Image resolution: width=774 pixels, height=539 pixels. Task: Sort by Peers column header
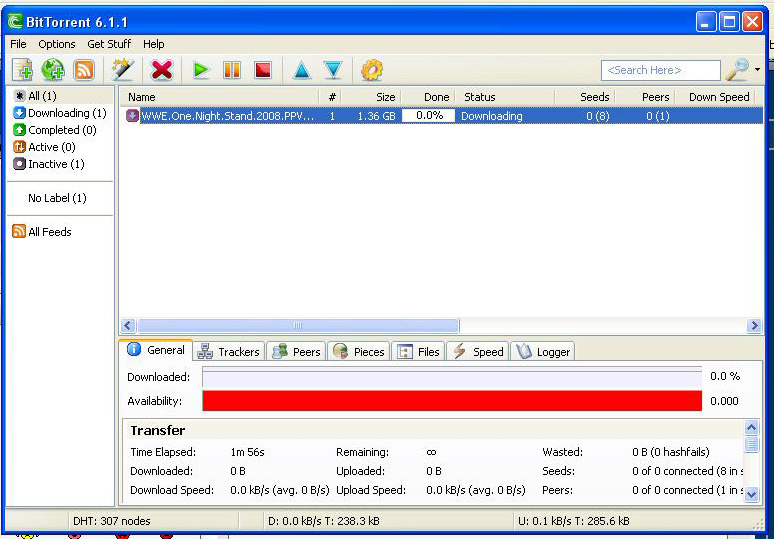(646, 97)
